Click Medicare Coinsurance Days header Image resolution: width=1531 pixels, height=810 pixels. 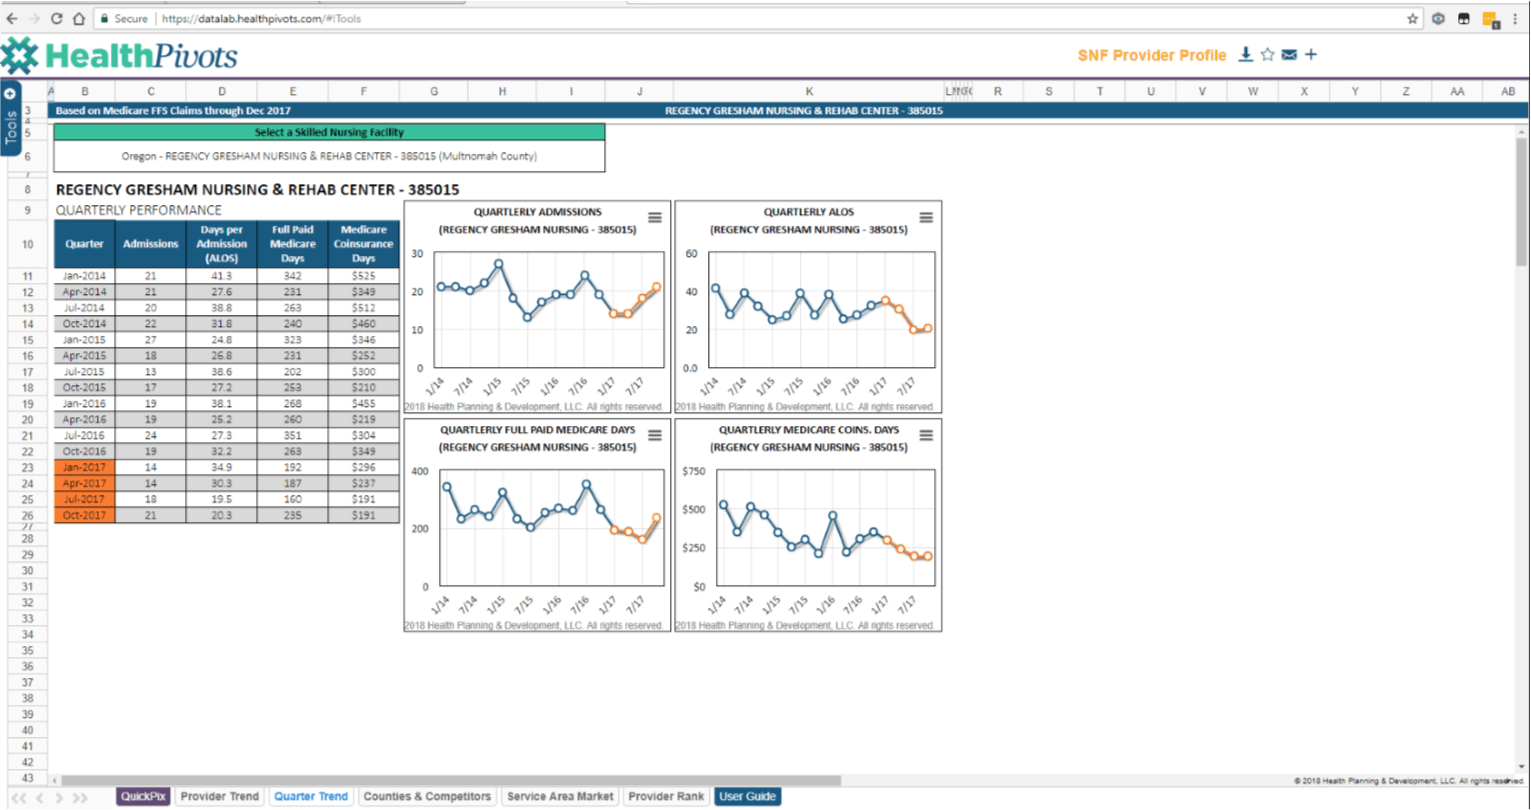(364, 244)
